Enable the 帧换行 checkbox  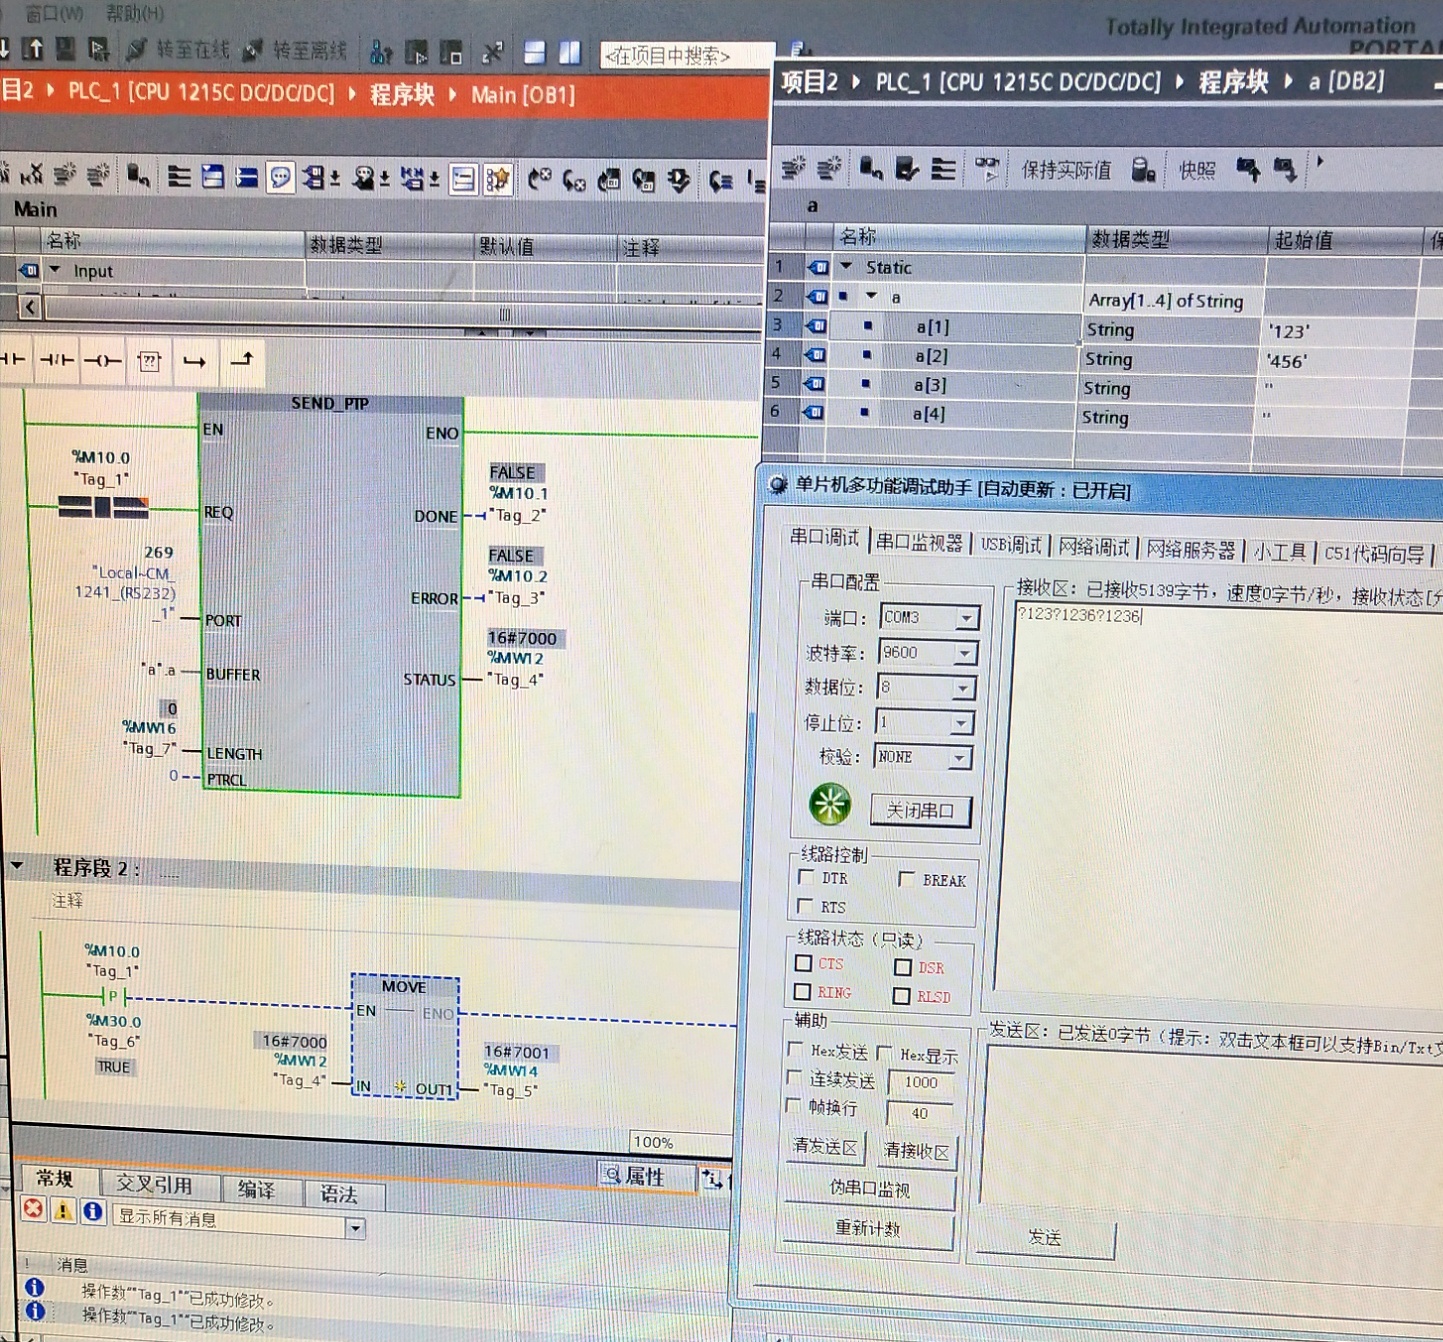point(794,1105)
